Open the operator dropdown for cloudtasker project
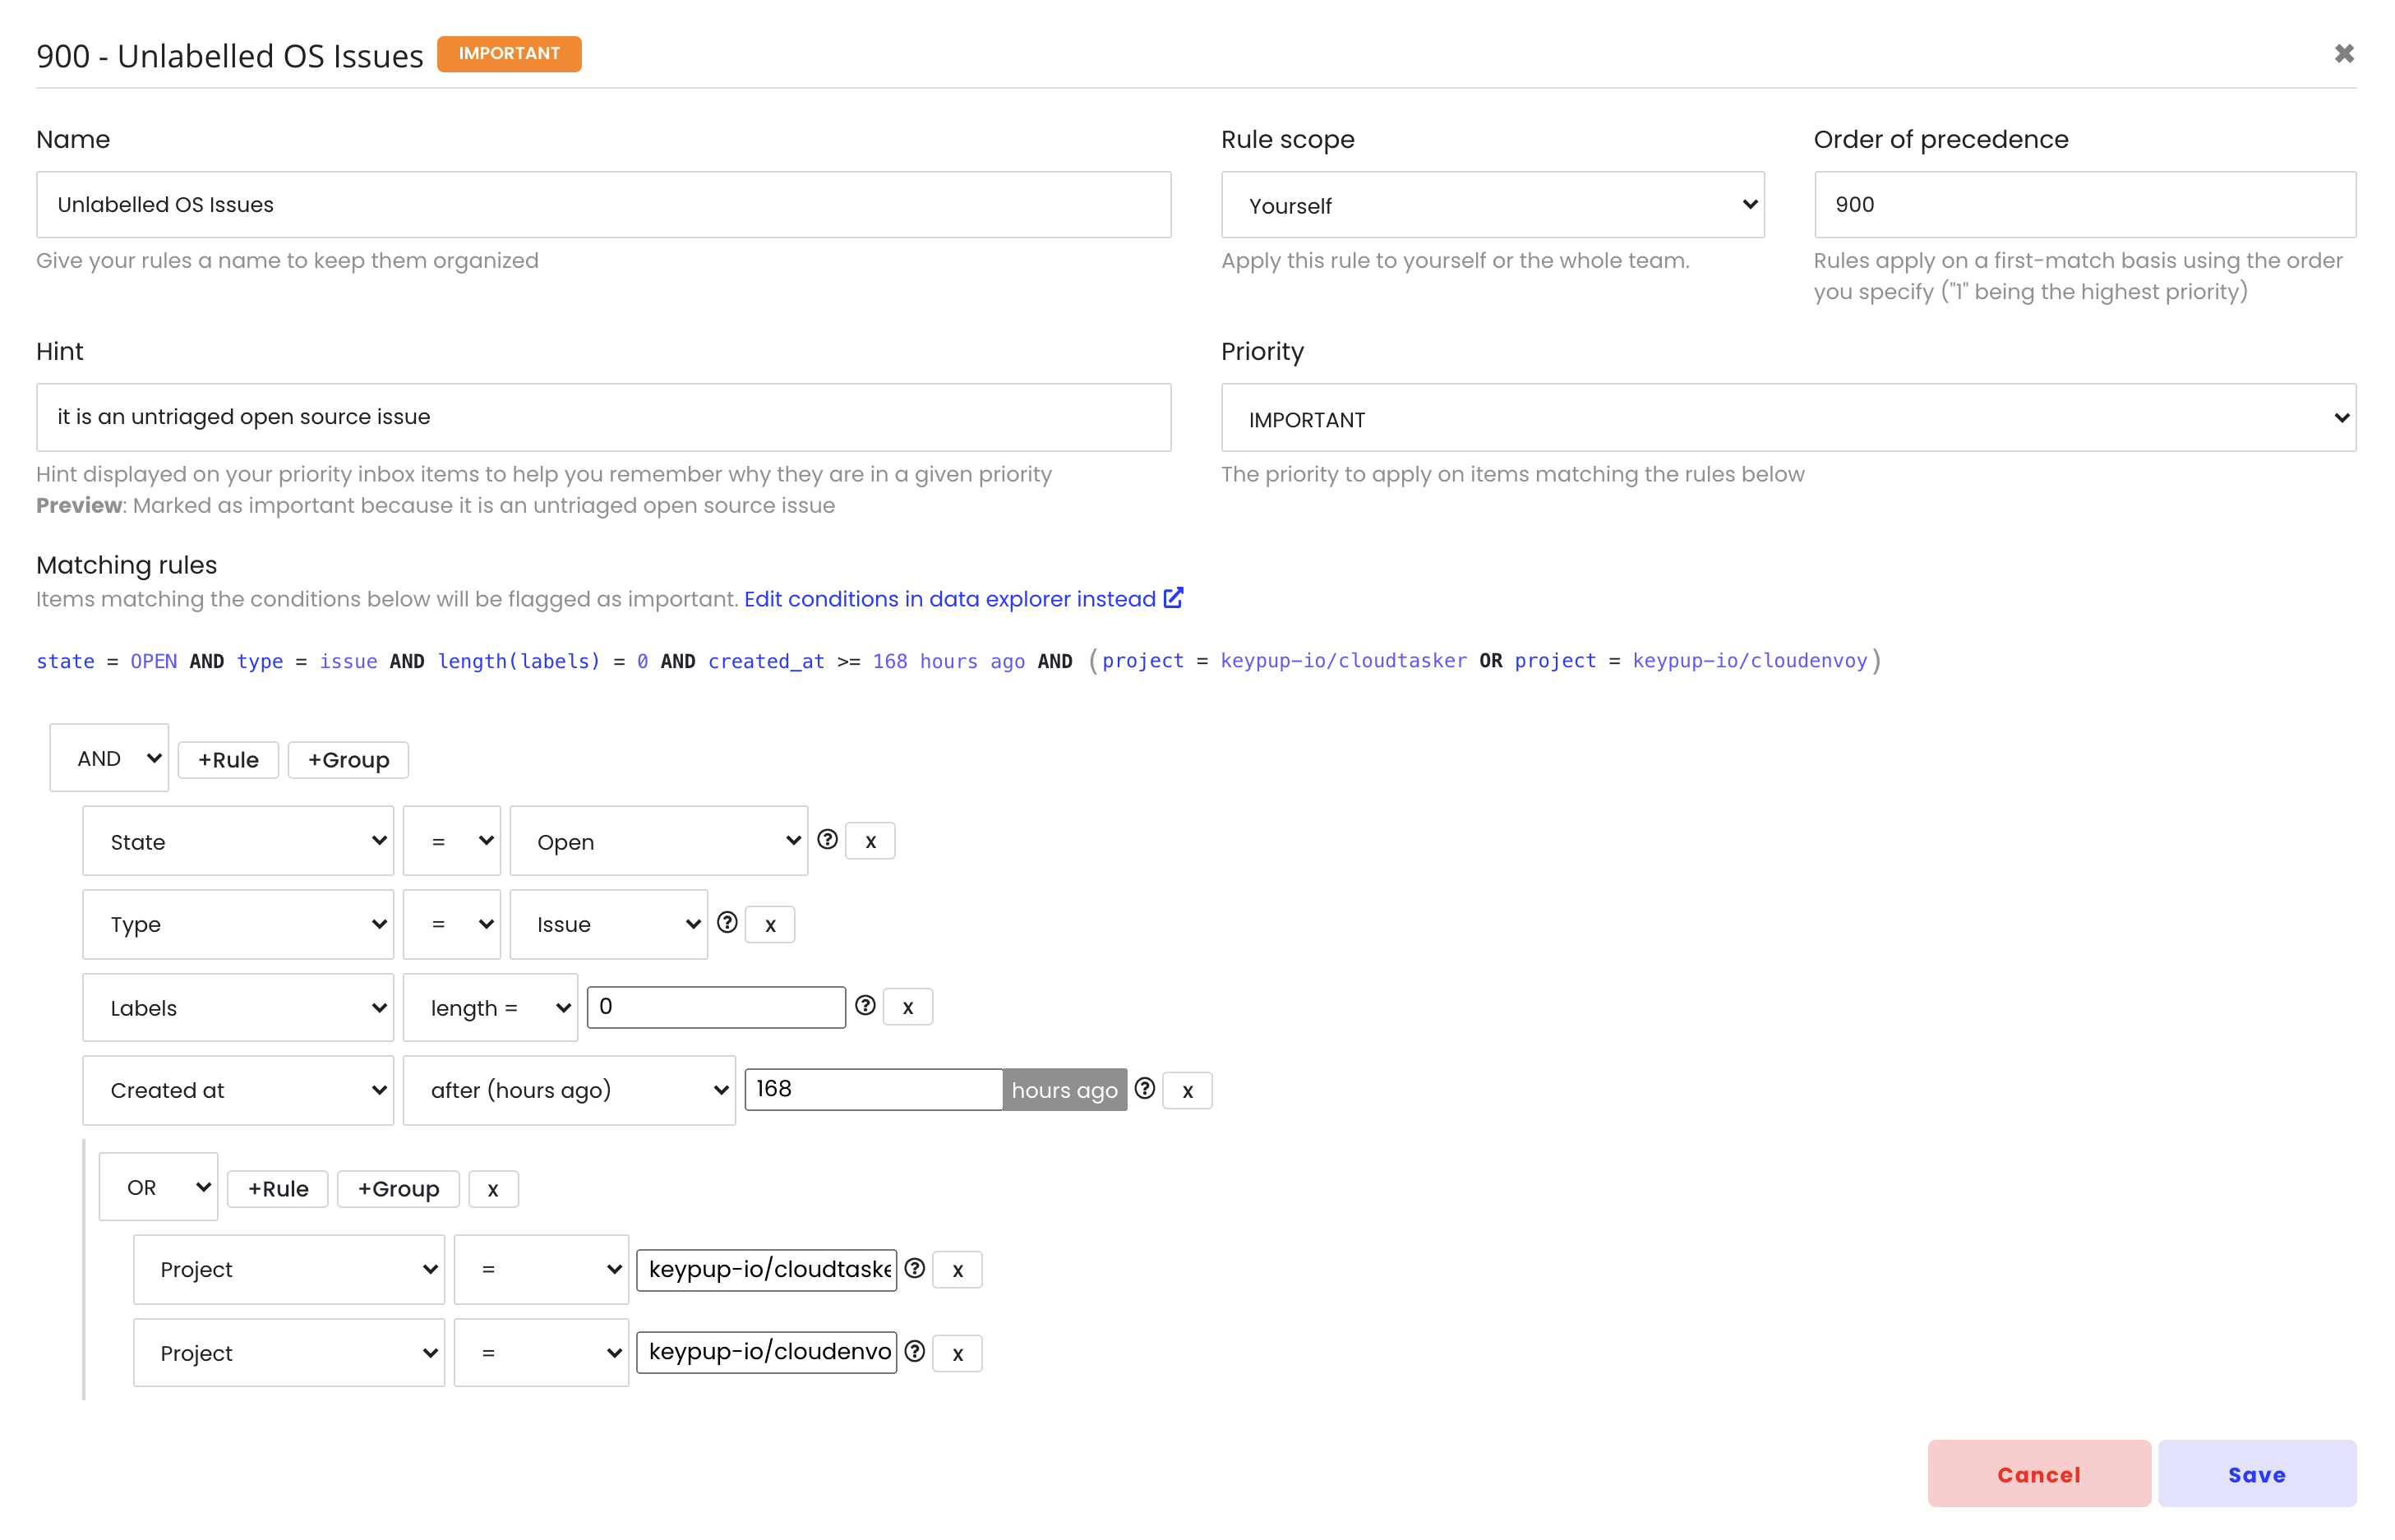 (x=541, y=1270)
